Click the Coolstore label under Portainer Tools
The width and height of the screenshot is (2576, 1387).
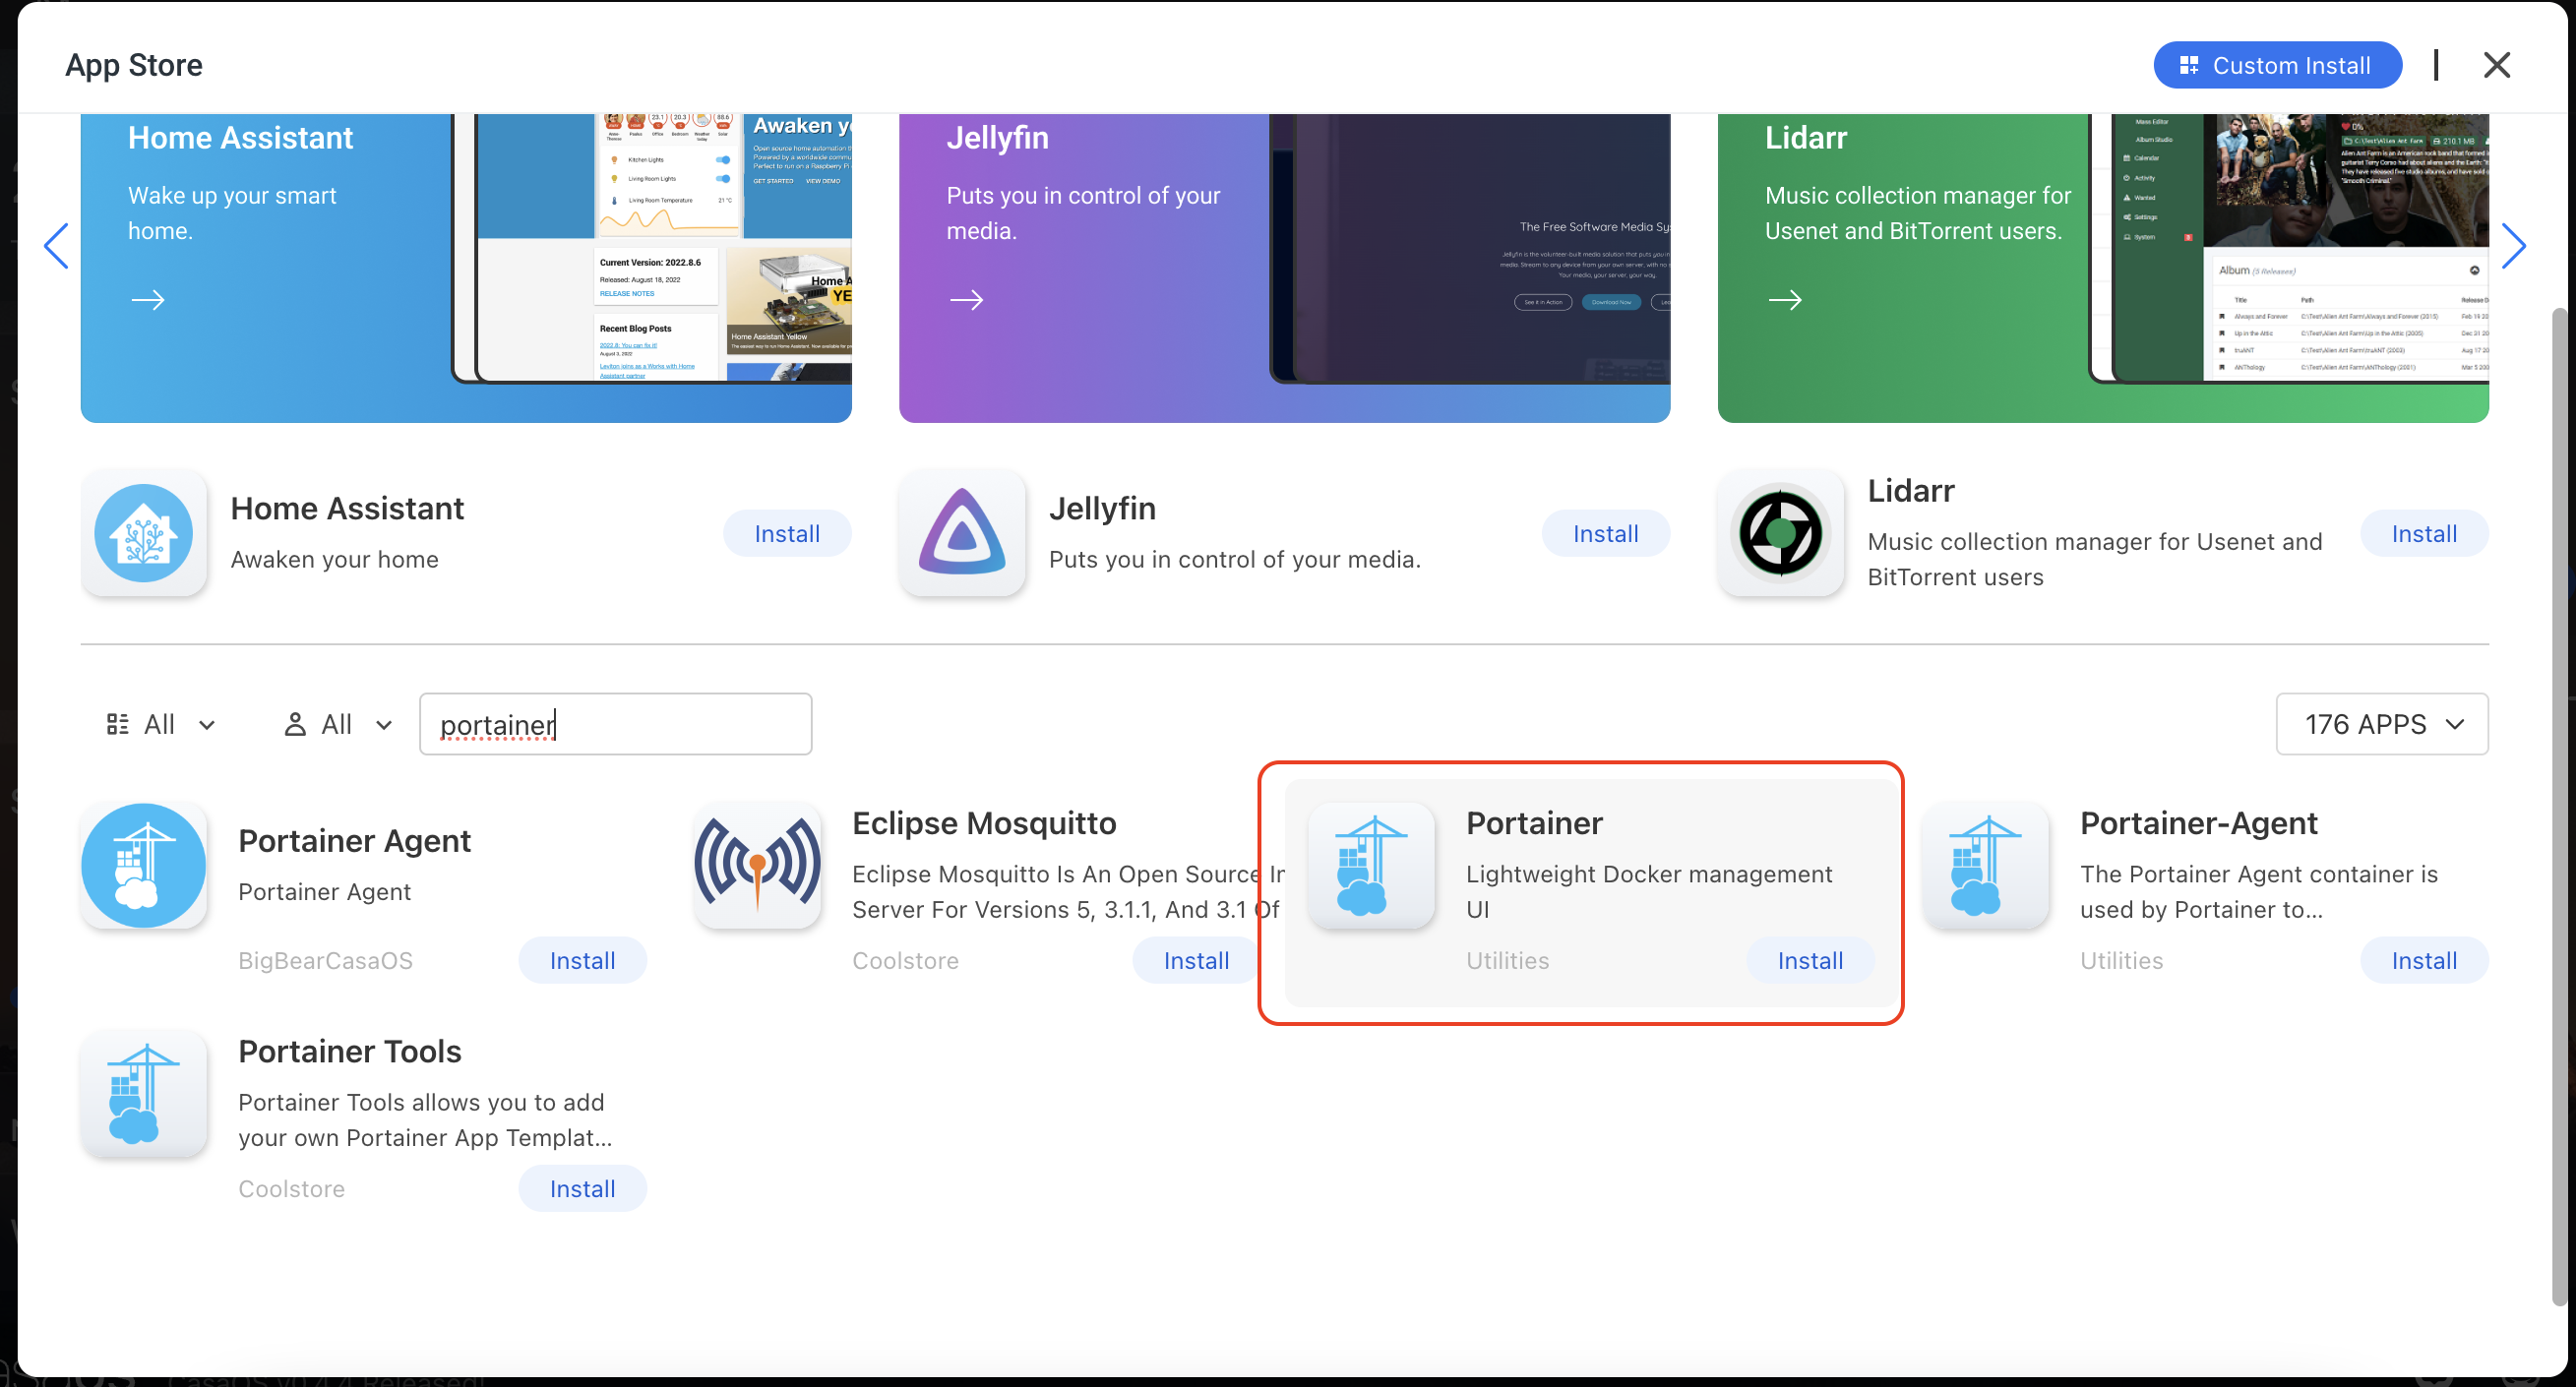291,1189
